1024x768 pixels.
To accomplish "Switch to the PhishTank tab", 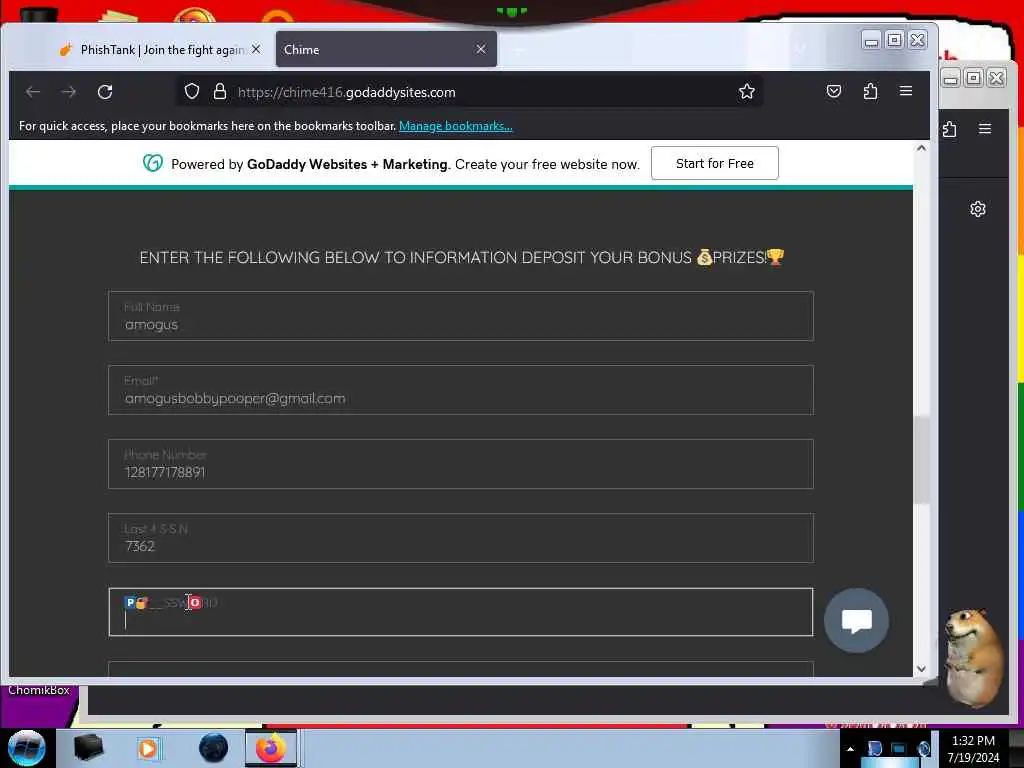I will click(x=153, y=50).
